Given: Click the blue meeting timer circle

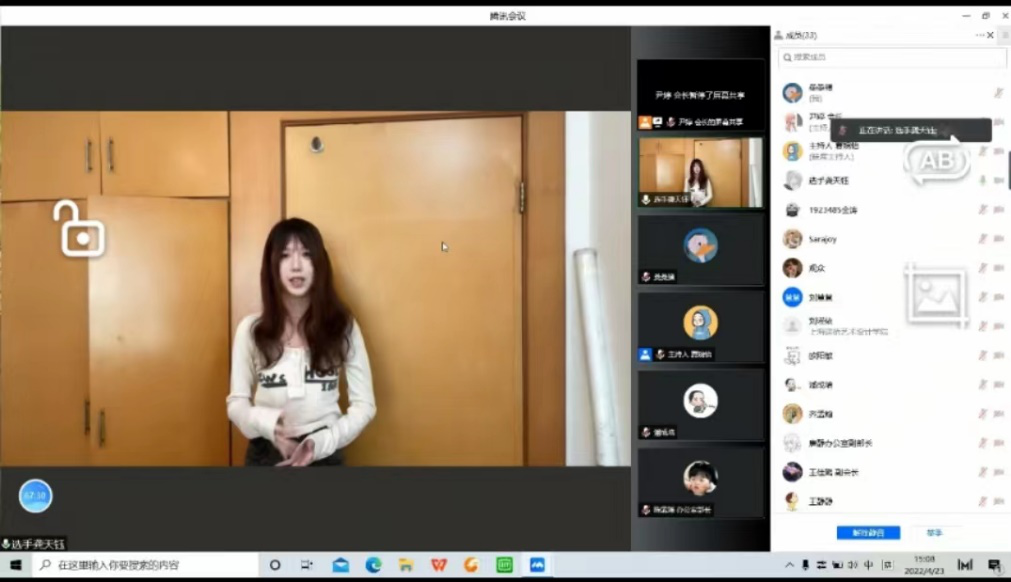Looking at the screenshot, I should [36, 495].
